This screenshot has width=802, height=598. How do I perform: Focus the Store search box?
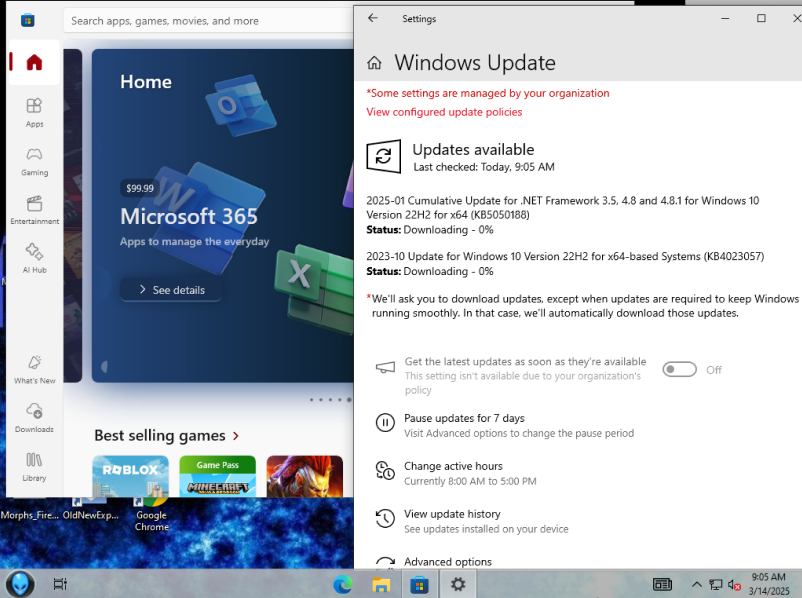209,21
